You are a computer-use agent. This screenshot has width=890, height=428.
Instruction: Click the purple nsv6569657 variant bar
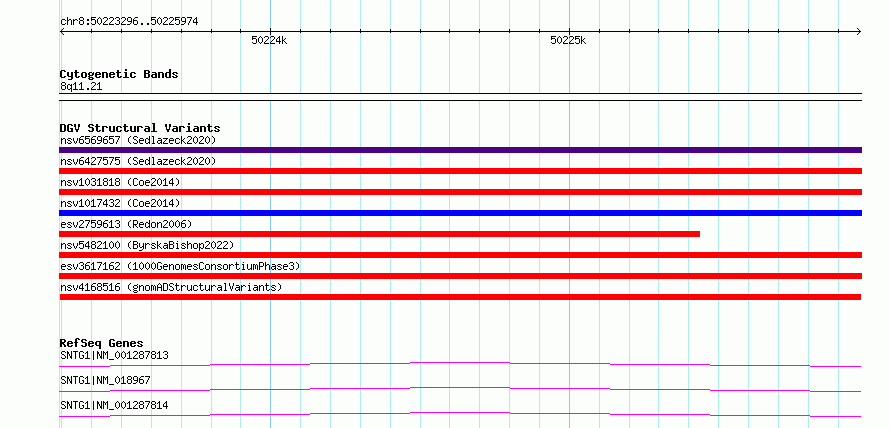point(460,150)
